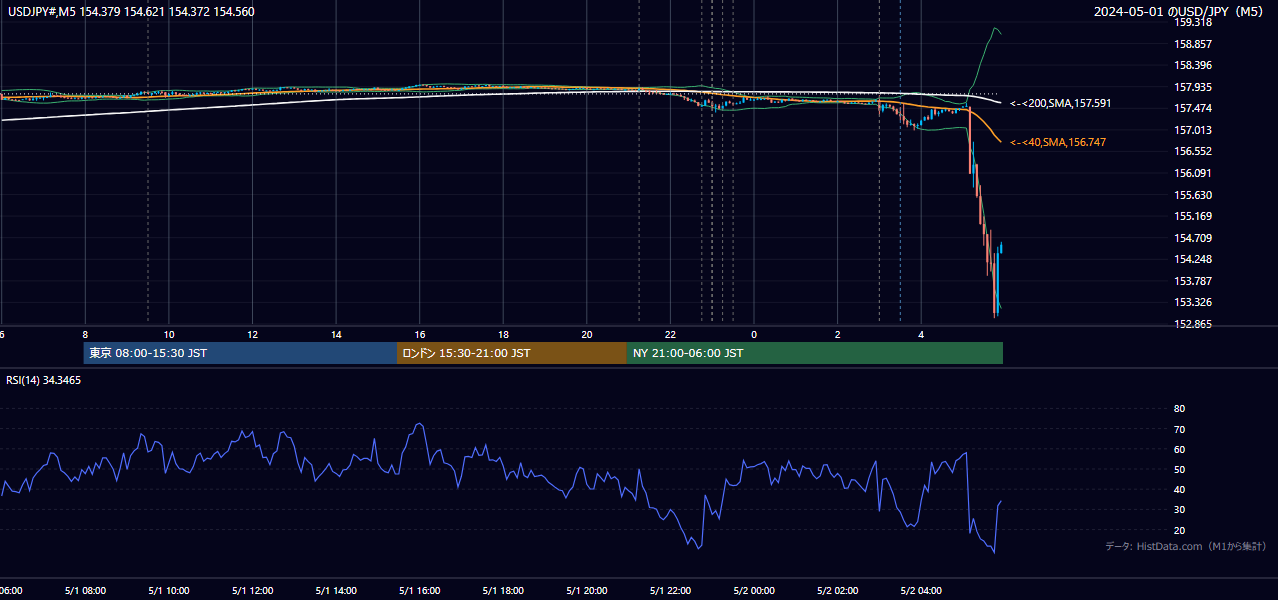Click price axis value 158.857
The width and height of the screenshot is (1278, 600).
pos(1194,44)
